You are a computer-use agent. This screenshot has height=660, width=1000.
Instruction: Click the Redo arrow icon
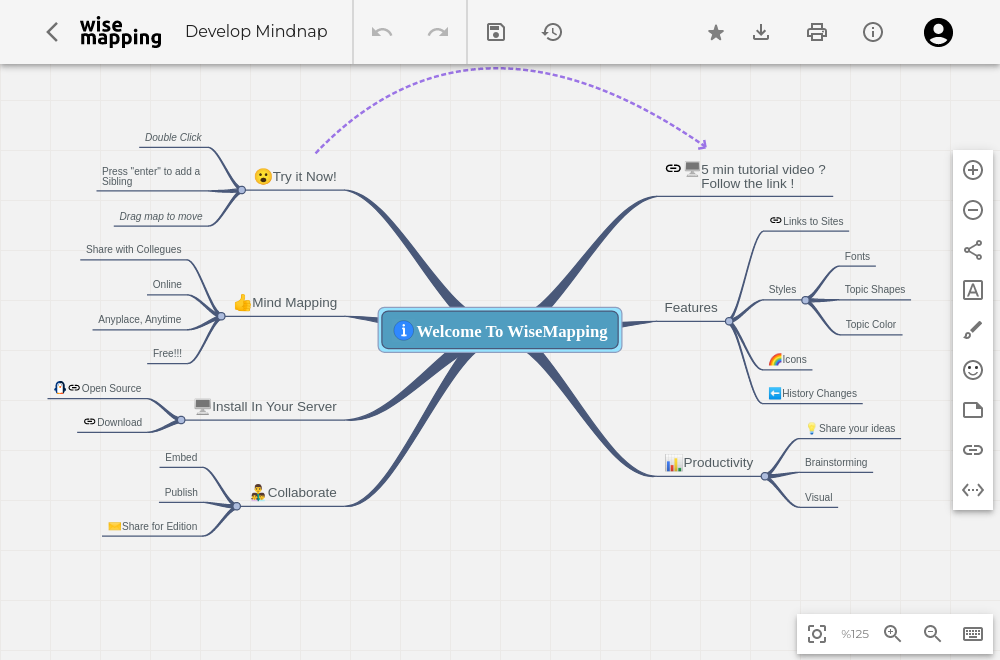[x=438, y=32]
